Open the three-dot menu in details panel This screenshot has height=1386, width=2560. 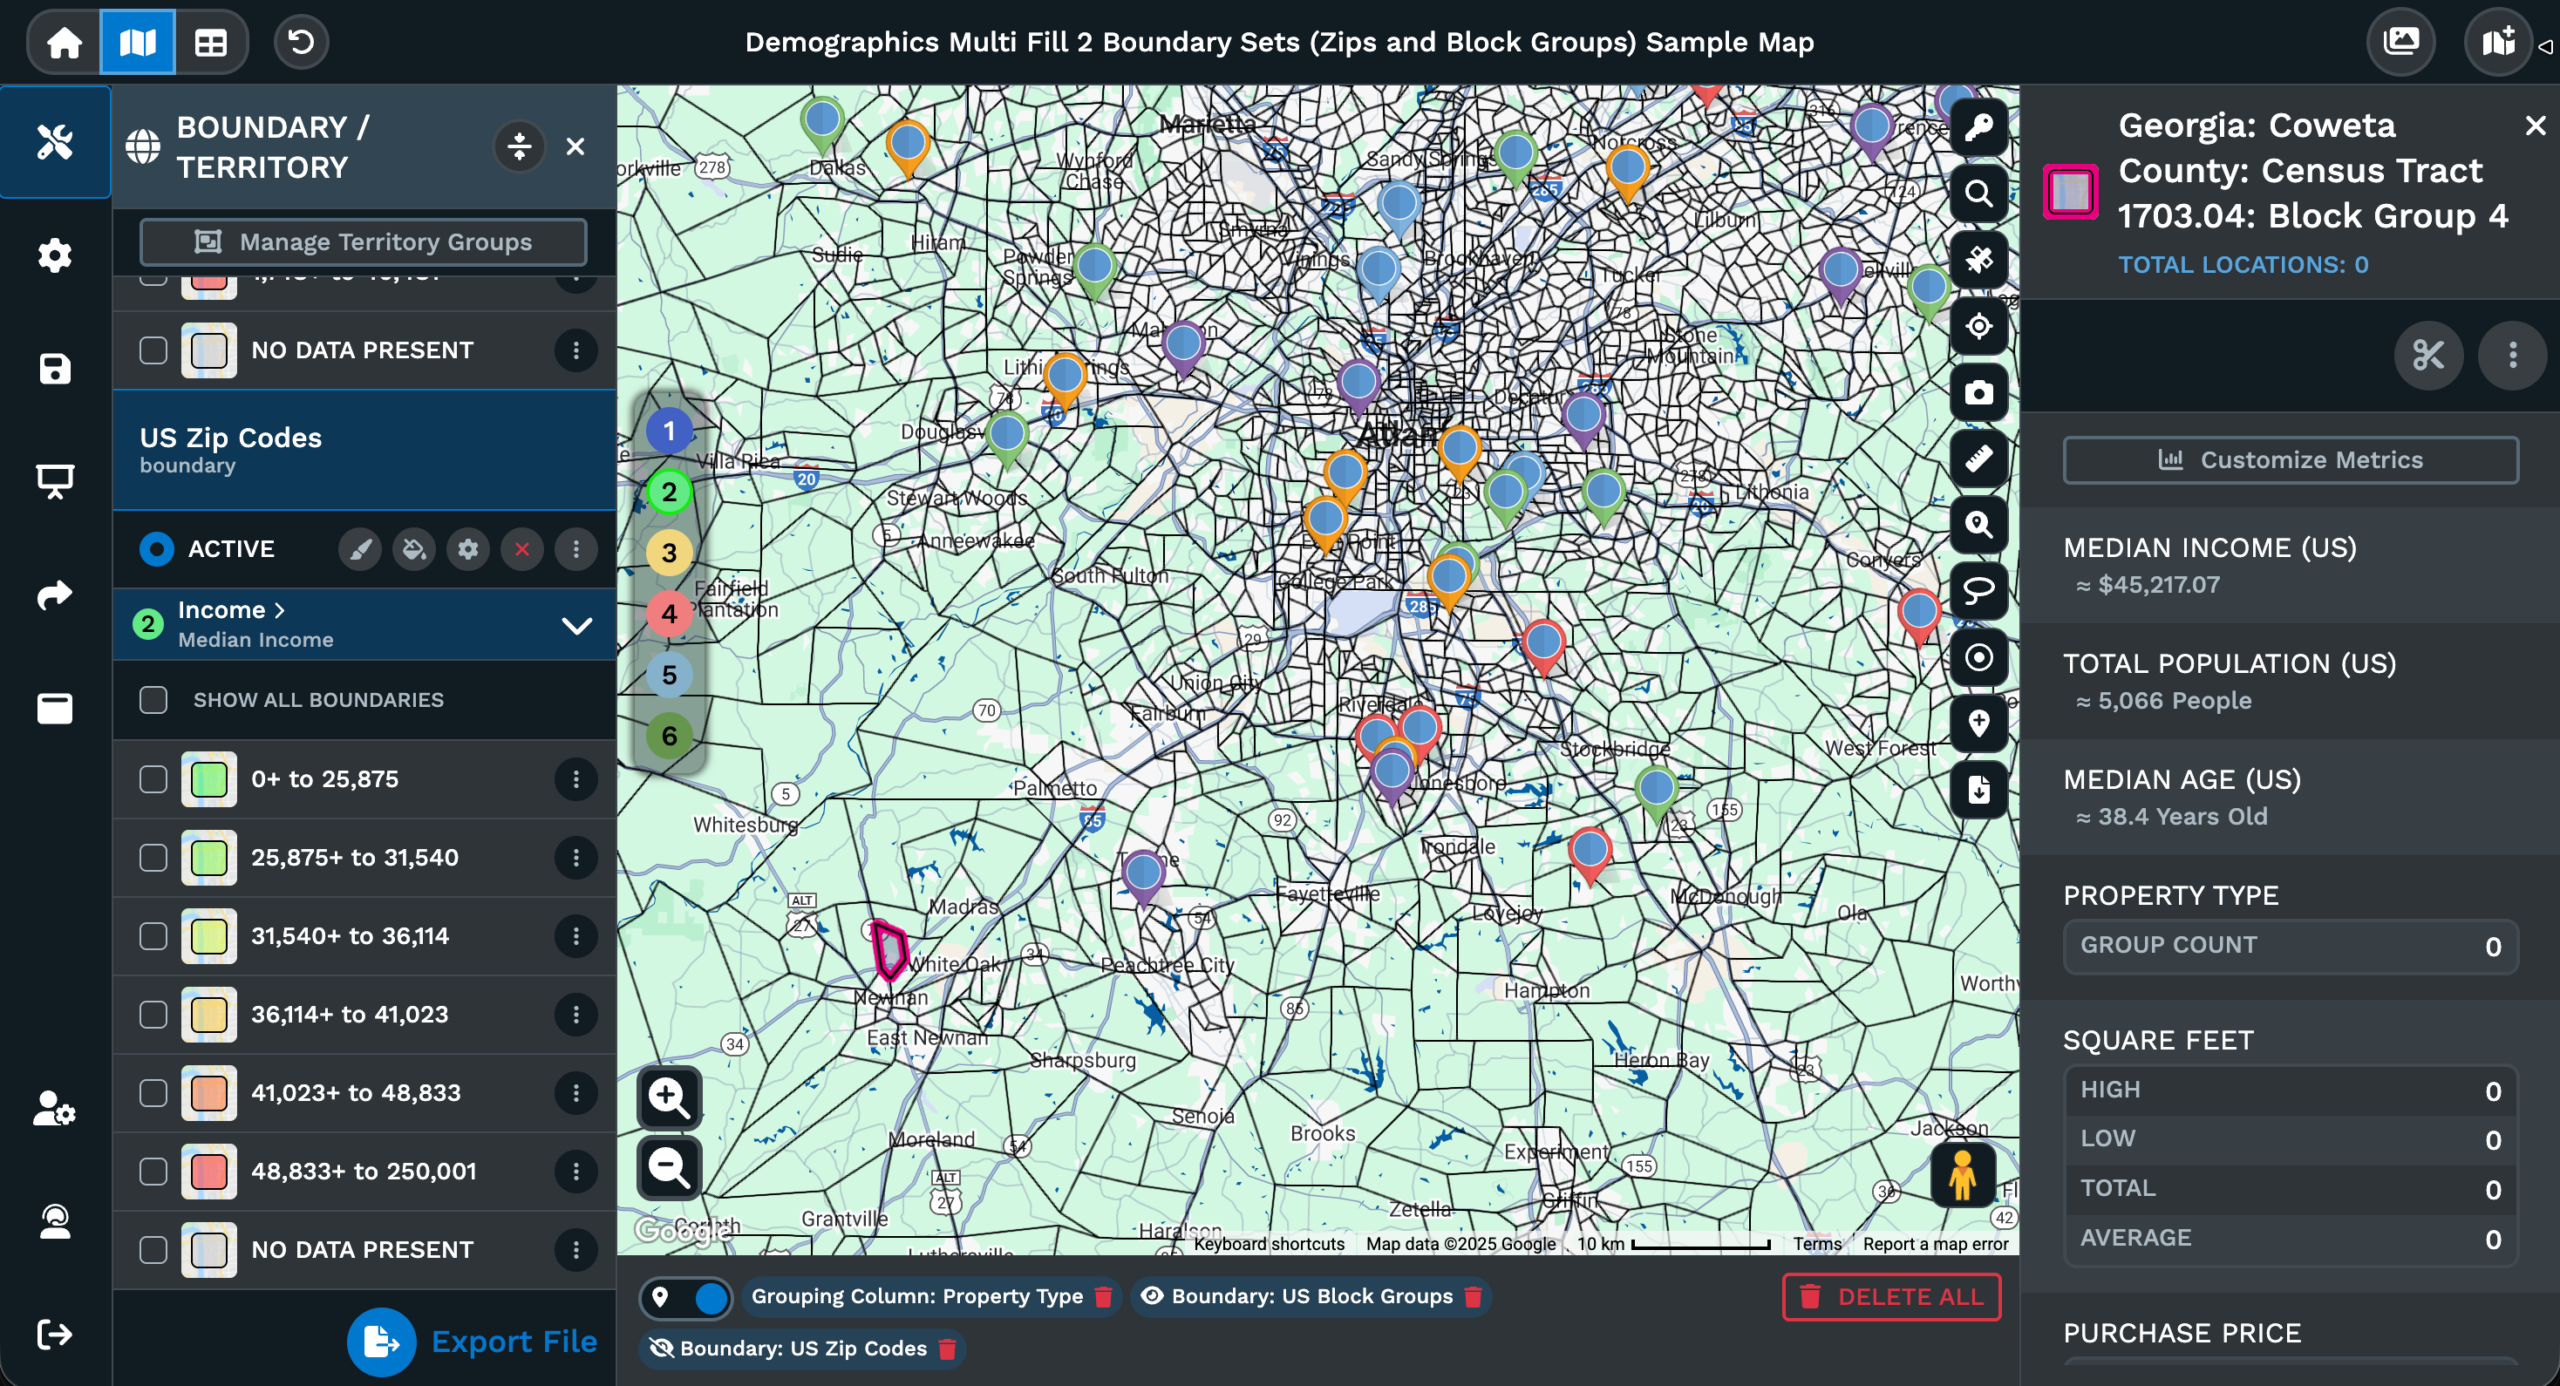(2512, 355)
